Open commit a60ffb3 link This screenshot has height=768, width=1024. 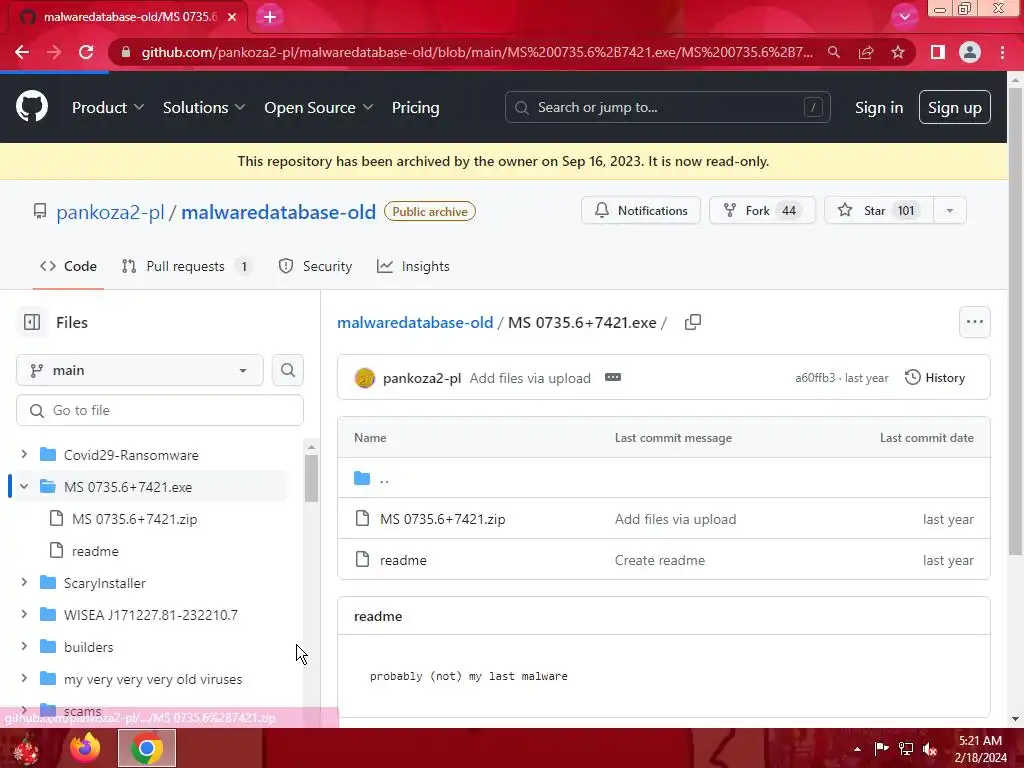[814, 377]
